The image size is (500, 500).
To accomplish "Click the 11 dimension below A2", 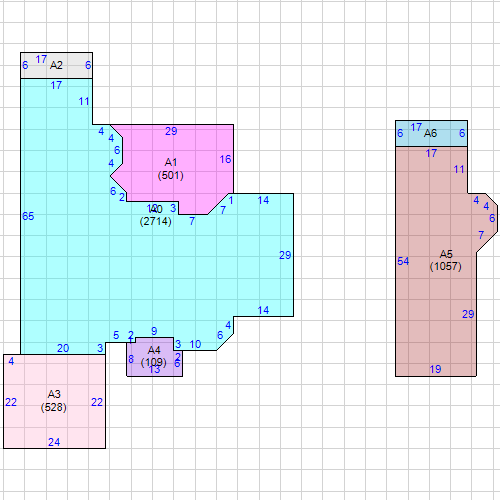I will 84,101.
